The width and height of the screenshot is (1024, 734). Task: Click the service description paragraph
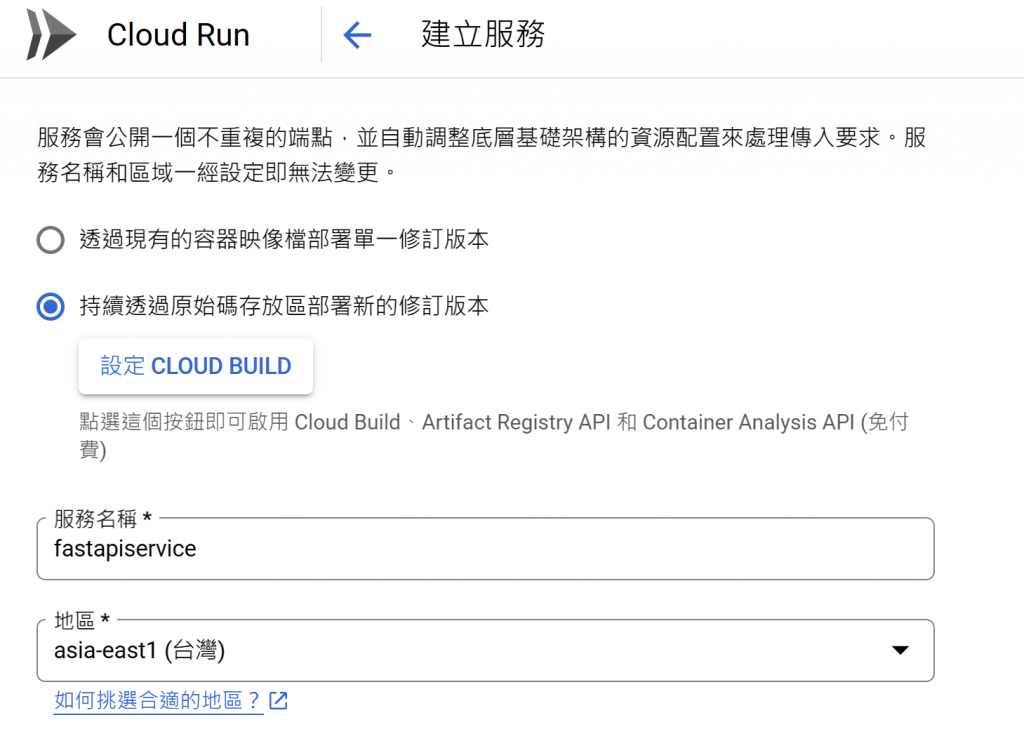482,155
